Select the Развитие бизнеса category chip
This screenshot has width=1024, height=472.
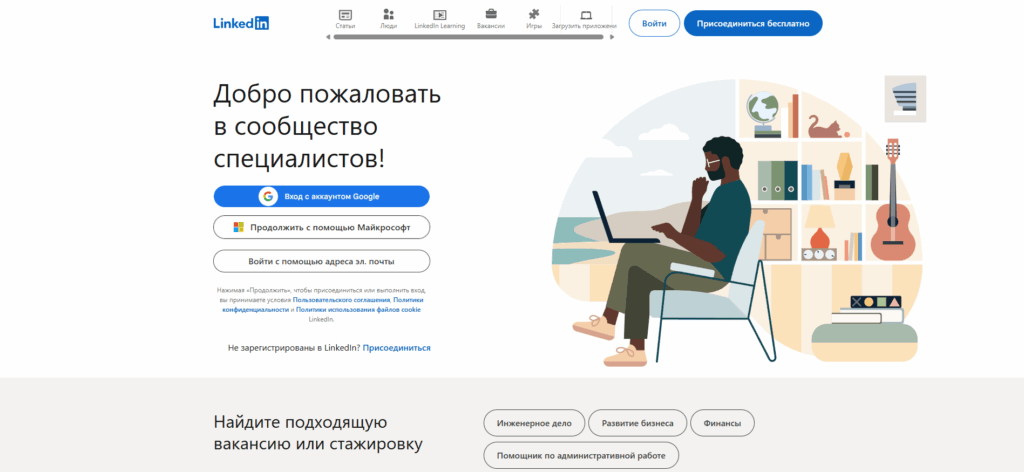pyautogui.click(x=637, y=423)
